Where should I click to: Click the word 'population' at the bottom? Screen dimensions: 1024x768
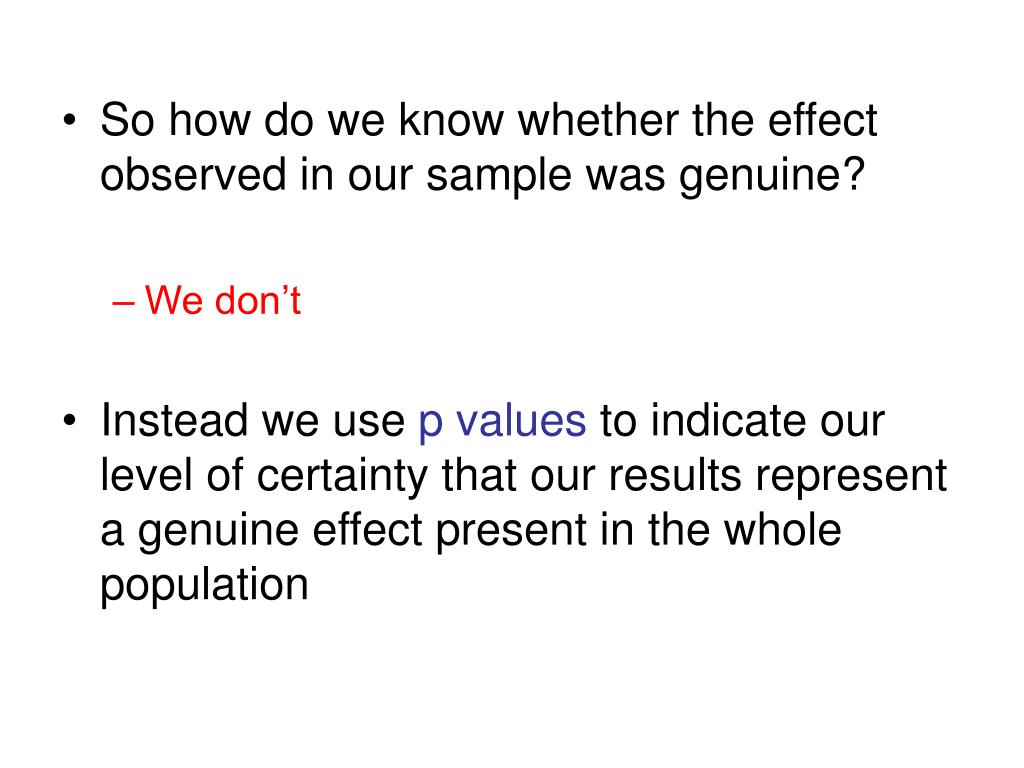click(204, 586)
